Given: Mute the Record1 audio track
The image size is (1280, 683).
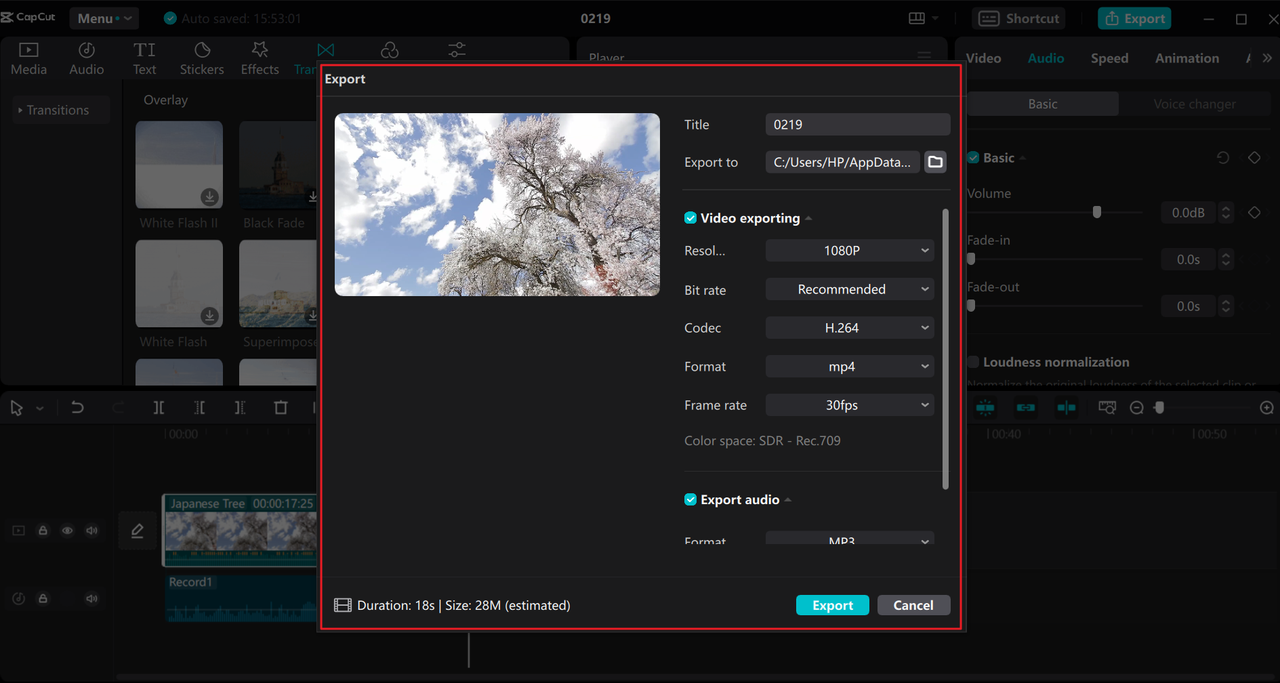Looking at the screenshot, I should [x=92, y=599].
